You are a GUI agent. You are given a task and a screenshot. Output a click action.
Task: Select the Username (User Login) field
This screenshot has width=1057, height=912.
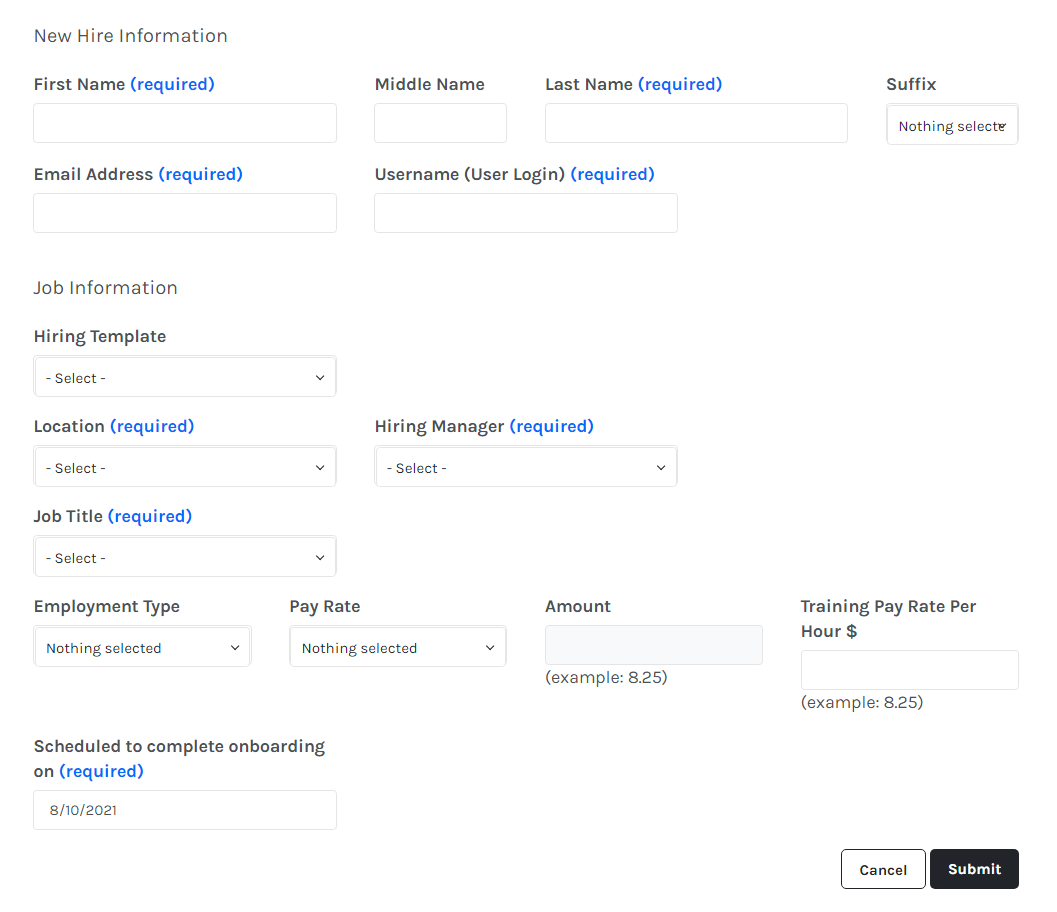click(526, 213)
